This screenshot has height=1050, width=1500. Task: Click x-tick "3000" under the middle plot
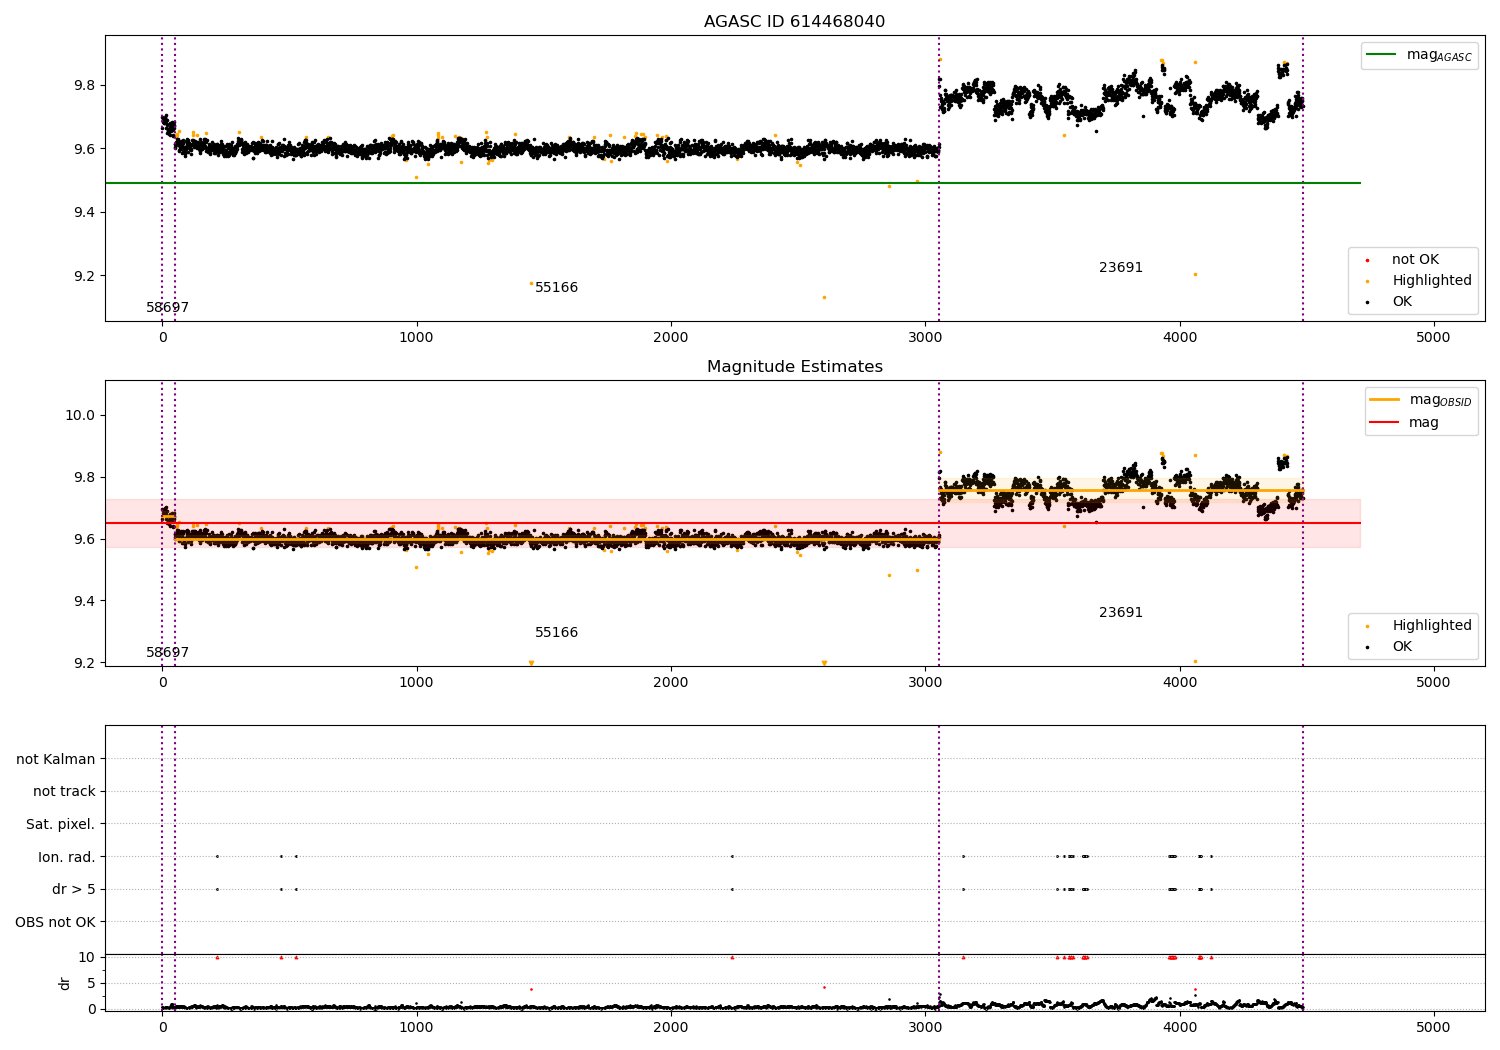click(x=925, y=683)
